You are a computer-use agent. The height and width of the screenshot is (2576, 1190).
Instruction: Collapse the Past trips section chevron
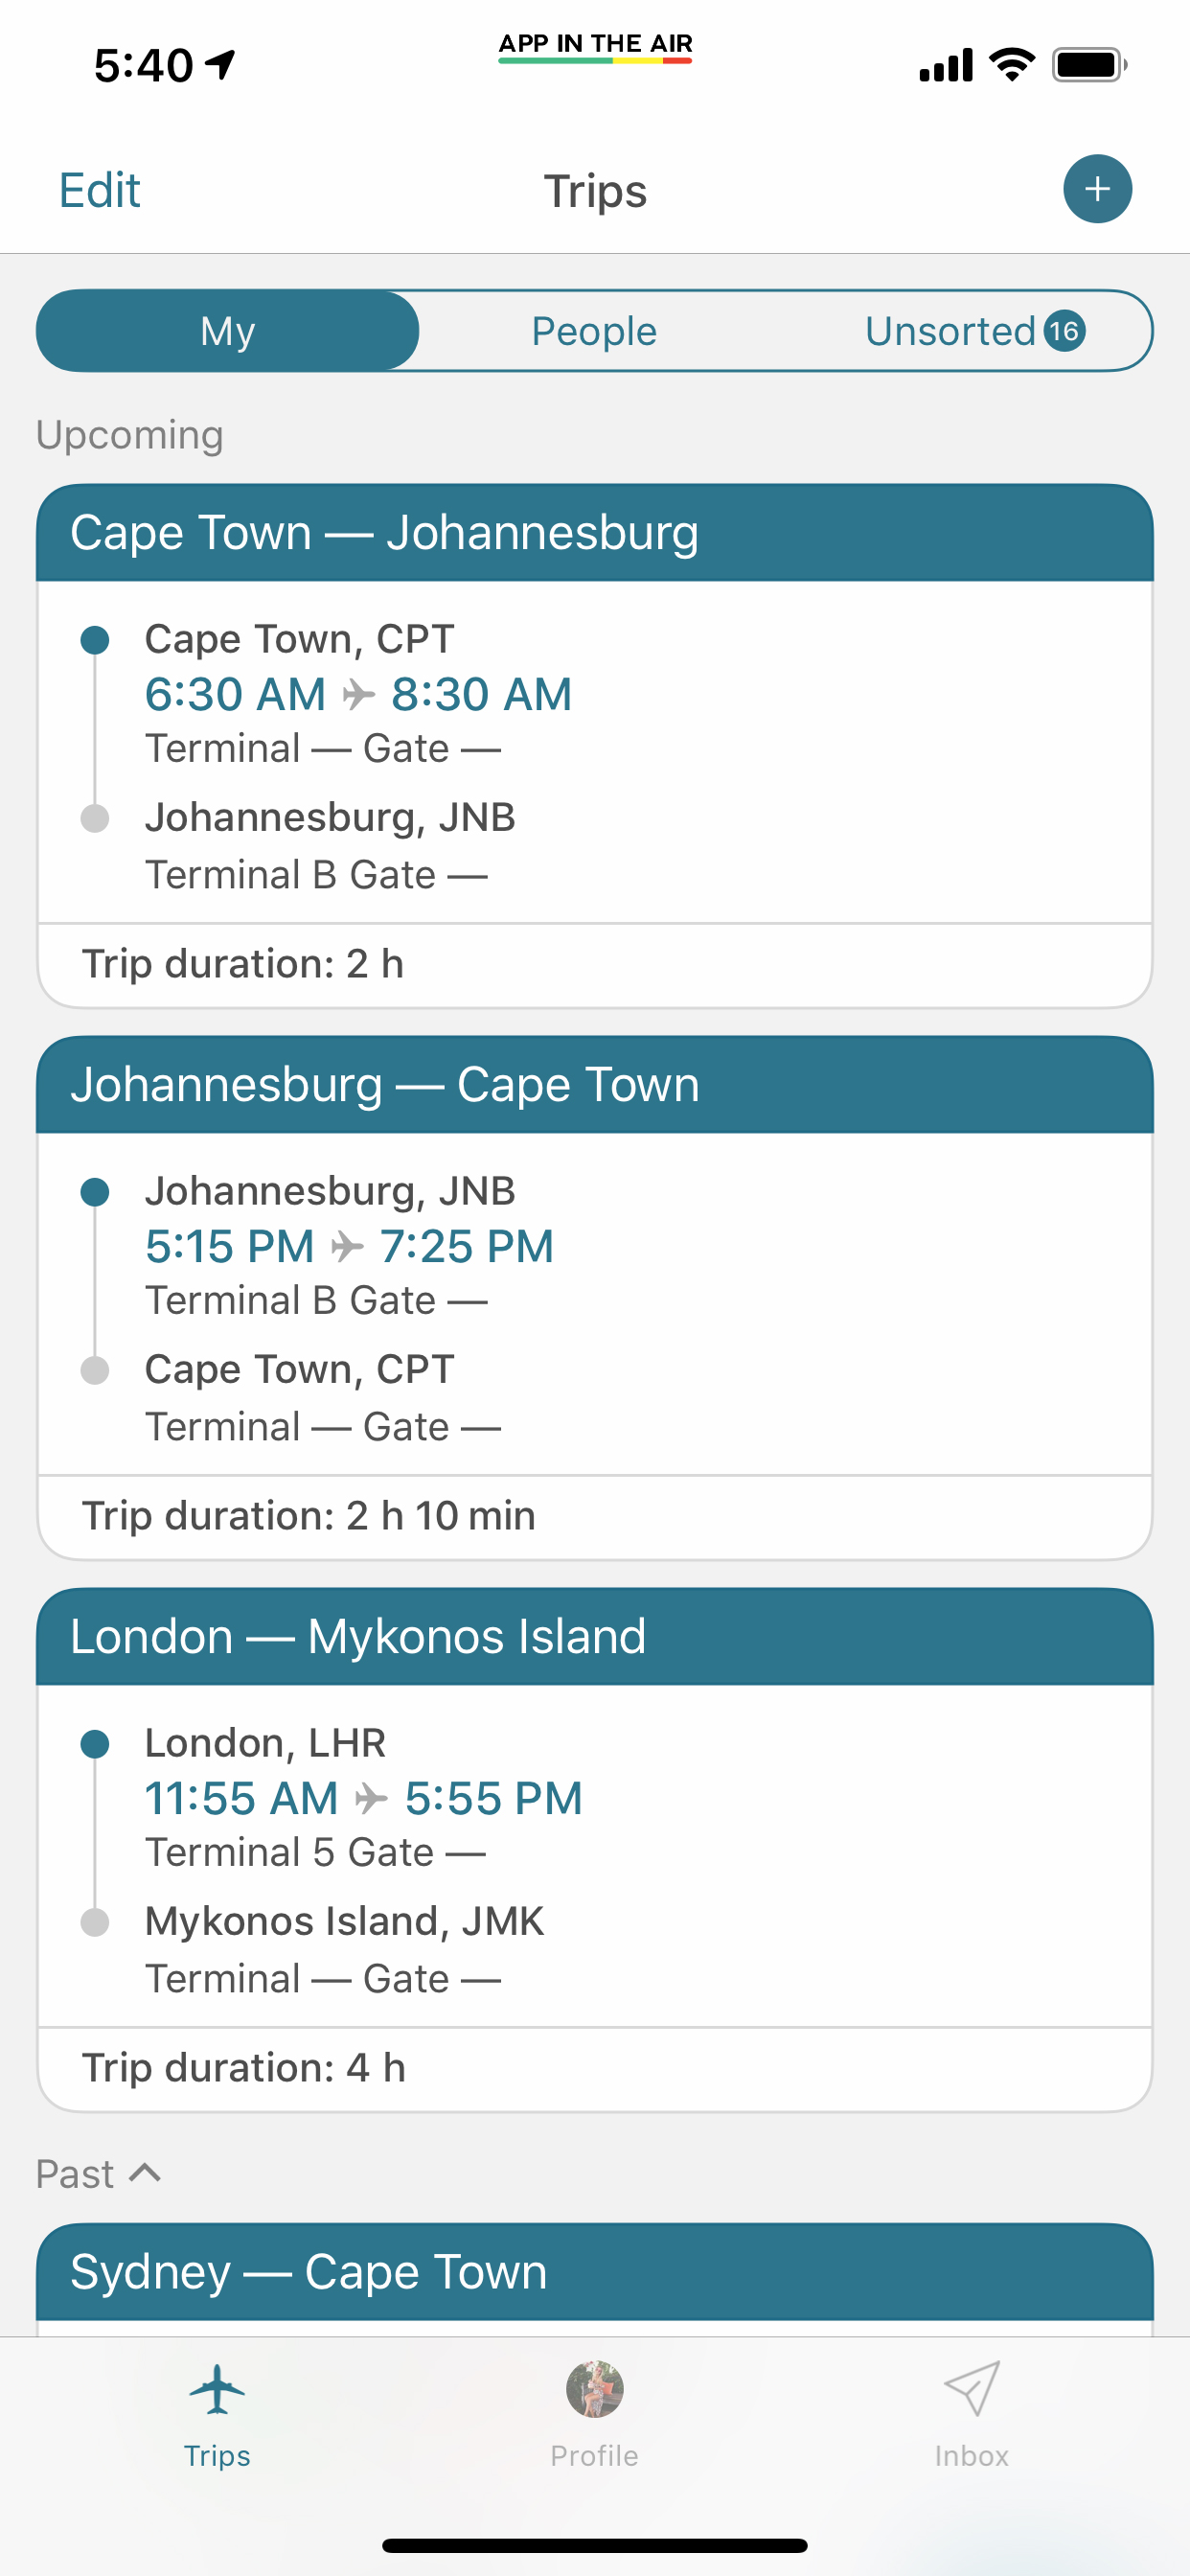click(x=146, y=2173)
